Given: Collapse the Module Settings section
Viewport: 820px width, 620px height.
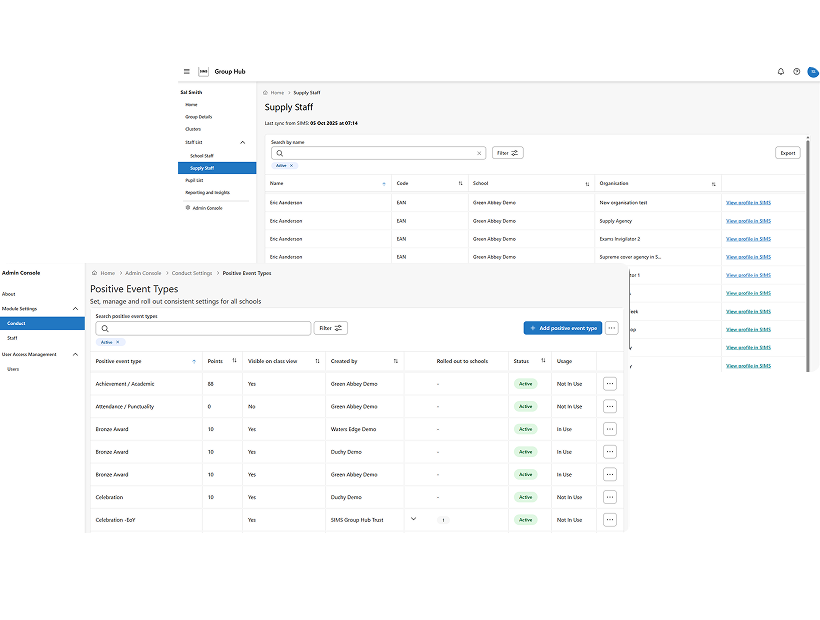Looking at the screenshot, I should point(74,309).
